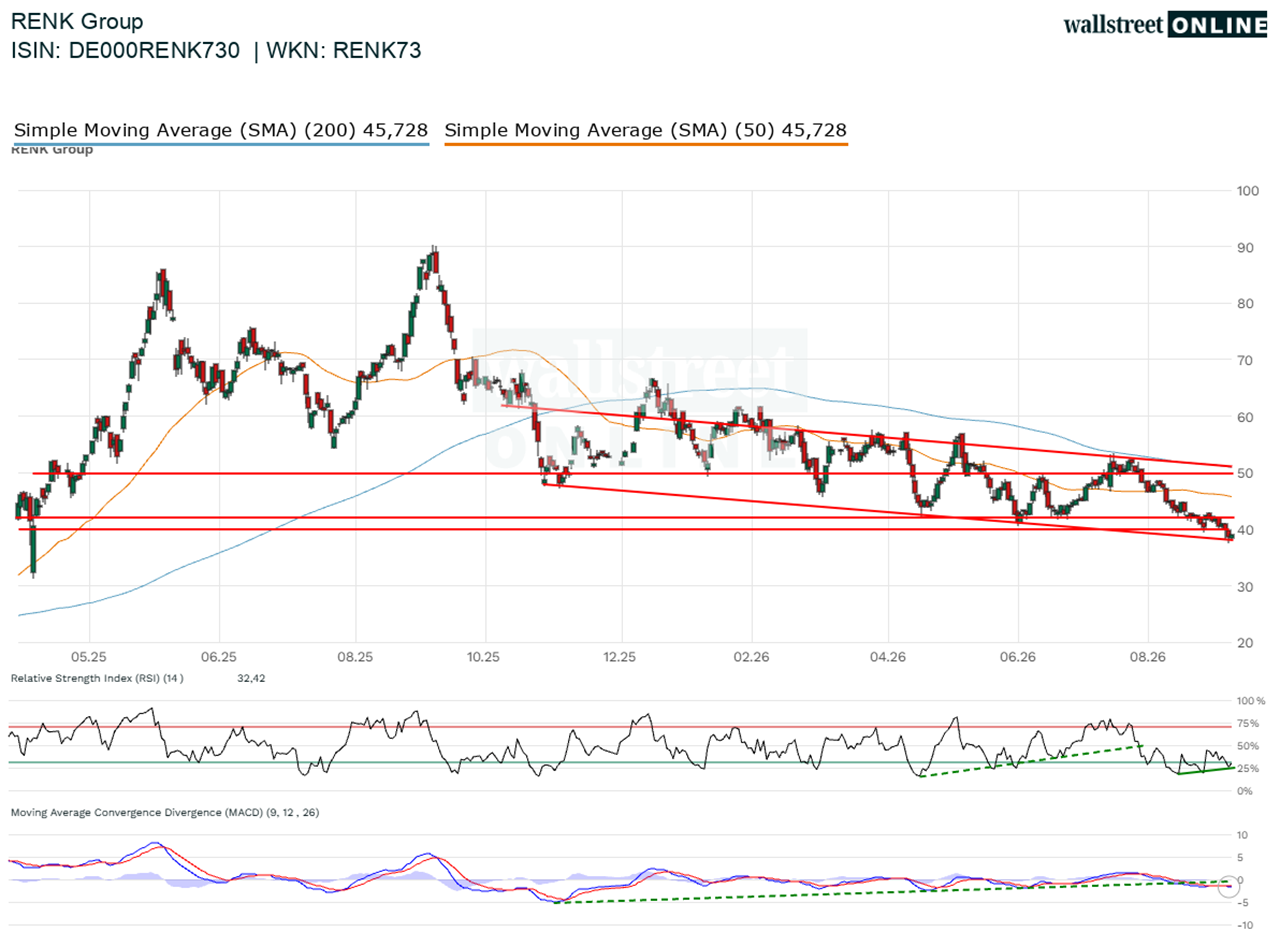Click the WKN: RENK73 text
This screenshot has height=940, width=1280.
pos(346,52)
